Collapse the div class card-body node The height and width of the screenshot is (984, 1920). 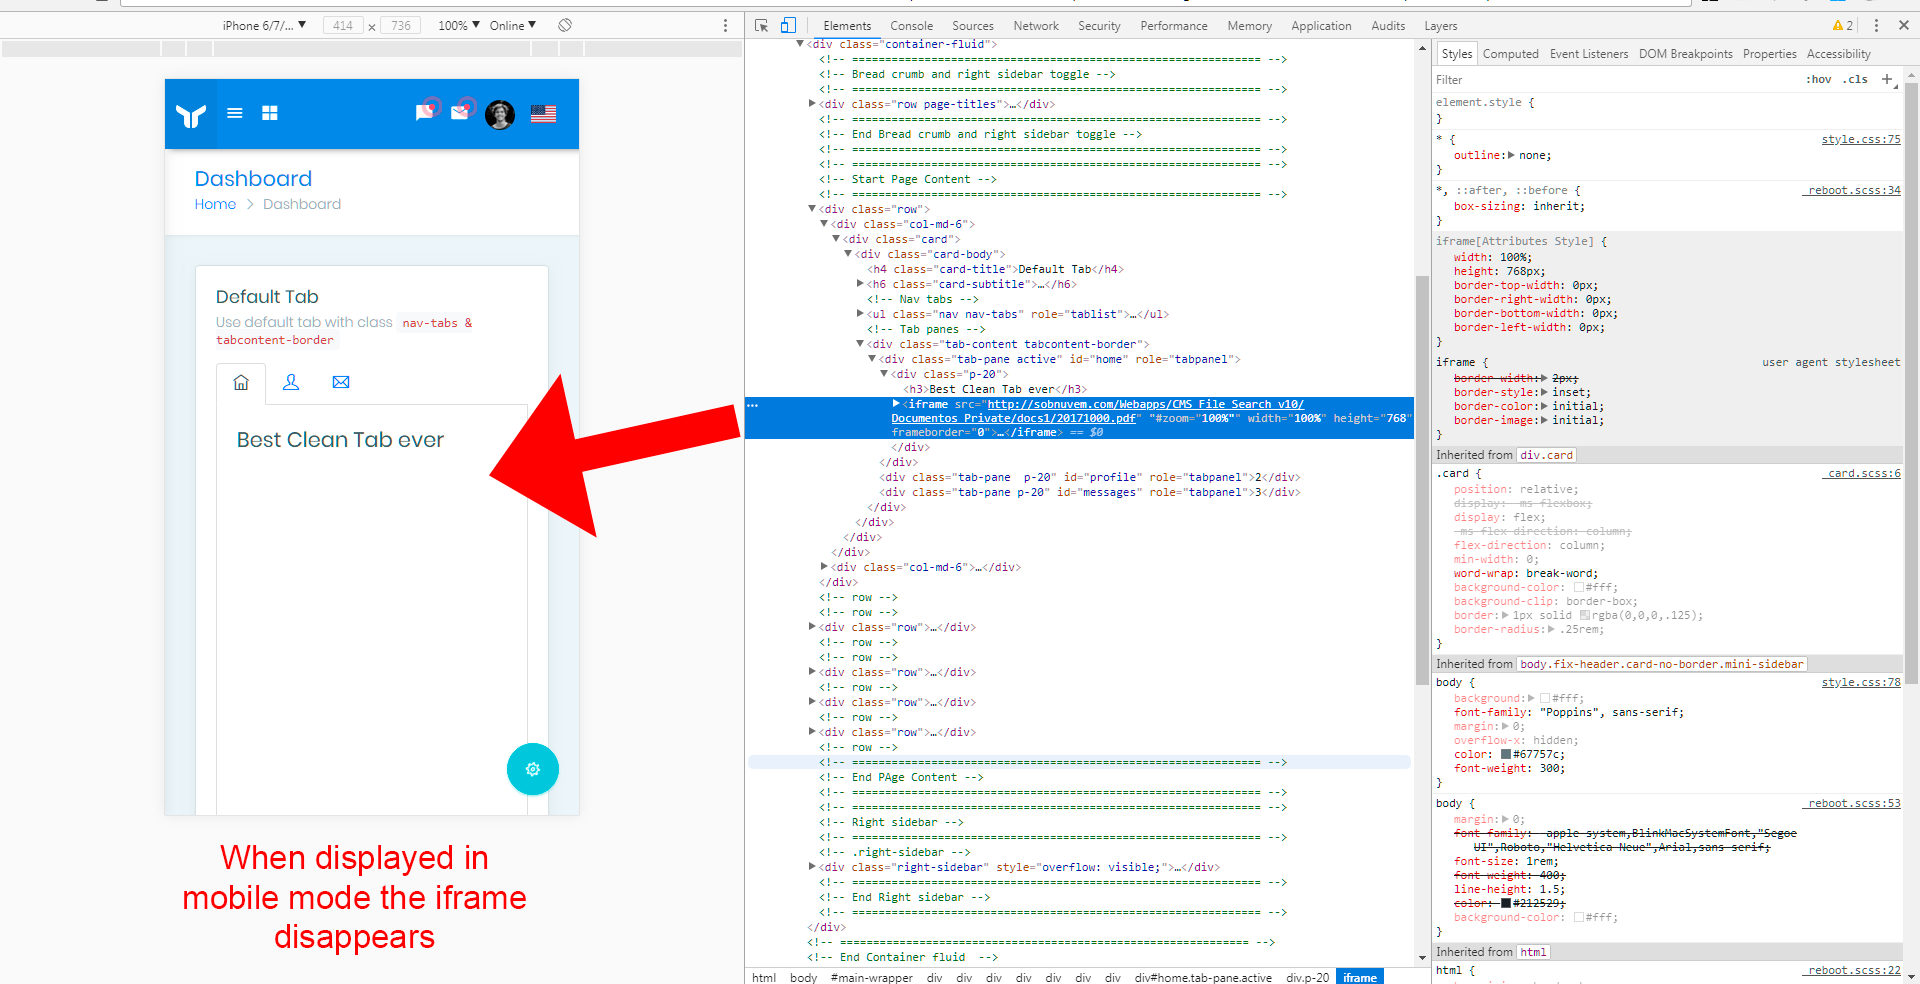(848, 254)
